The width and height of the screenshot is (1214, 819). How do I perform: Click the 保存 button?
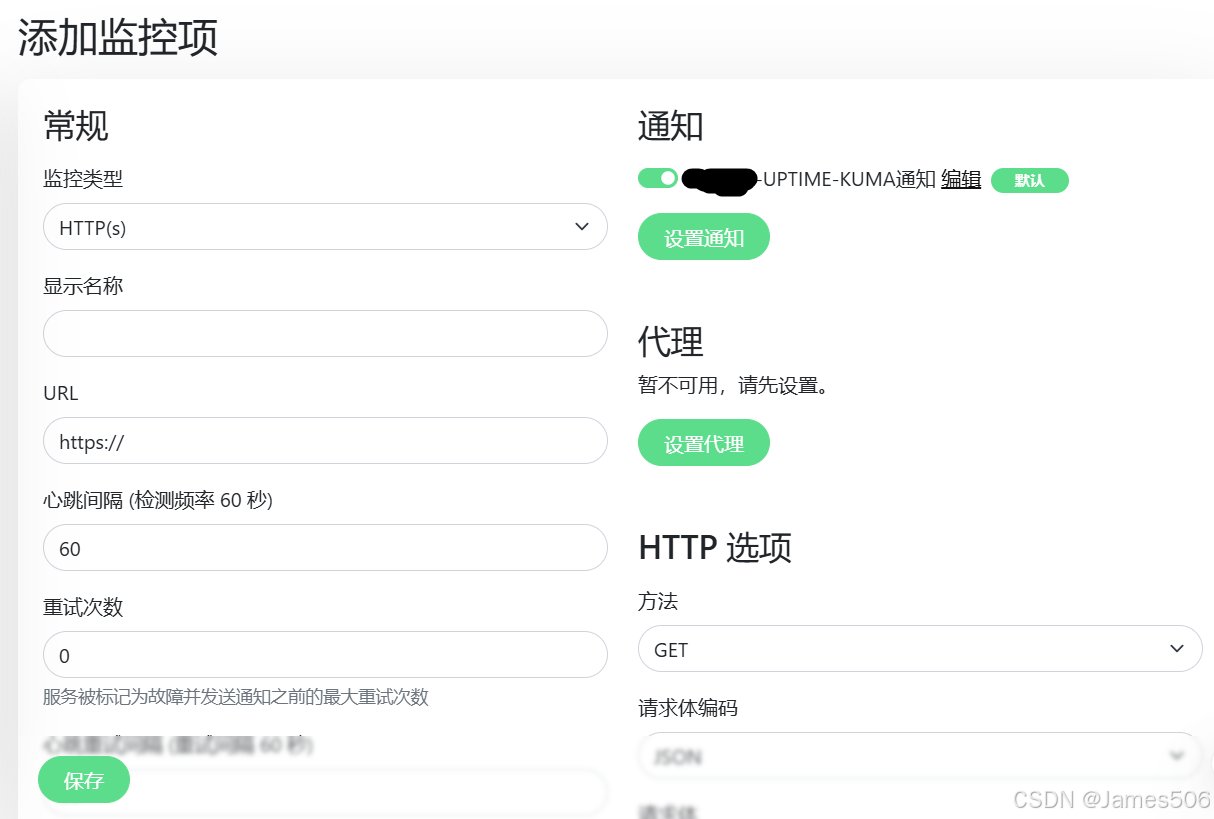click(x=84, y=780)
